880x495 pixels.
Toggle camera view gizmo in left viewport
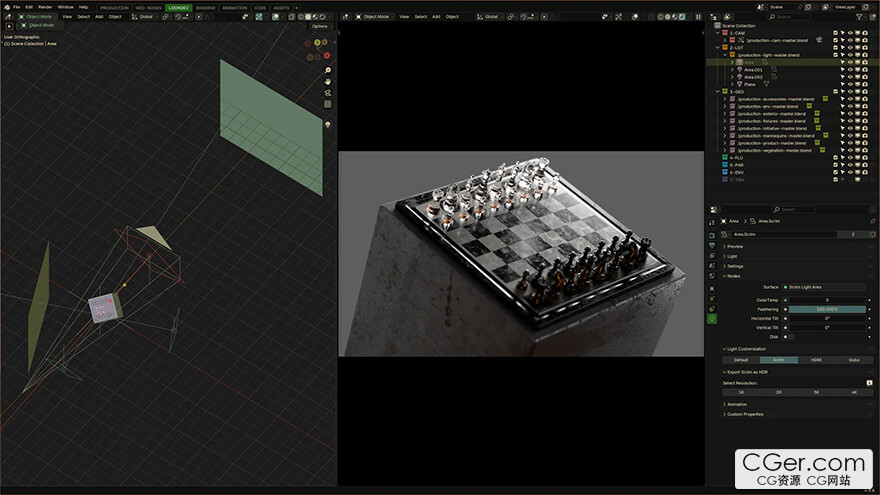click(328, 93)
